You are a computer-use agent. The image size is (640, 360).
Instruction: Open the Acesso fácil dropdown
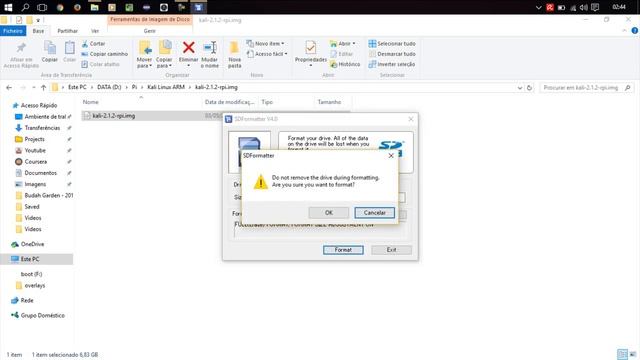[x=267, y=54]
